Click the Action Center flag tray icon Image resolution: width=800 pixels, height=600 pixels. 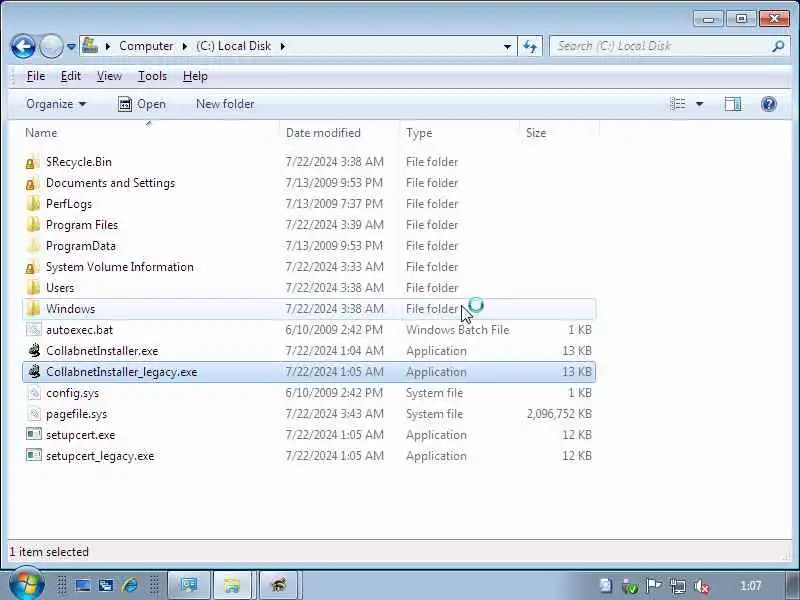[654, 586]
